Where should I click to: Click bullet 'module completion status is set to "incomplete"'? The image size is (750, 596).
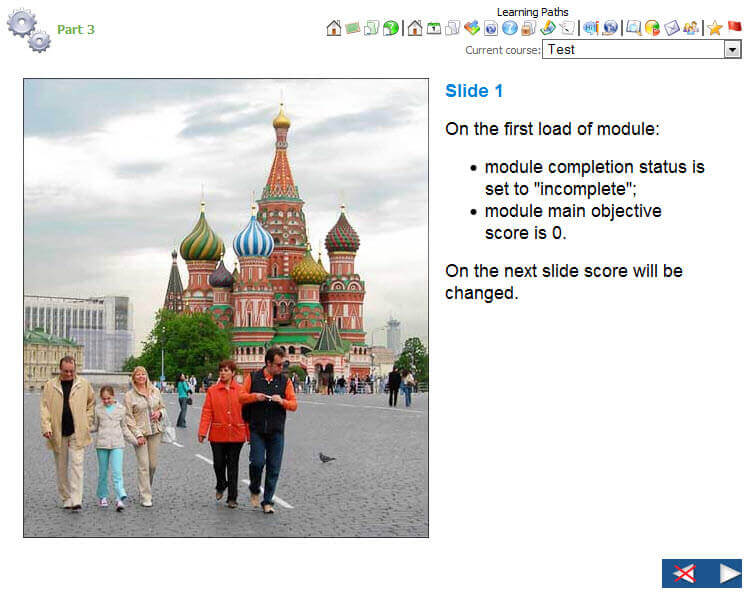[x=595, y=178]
